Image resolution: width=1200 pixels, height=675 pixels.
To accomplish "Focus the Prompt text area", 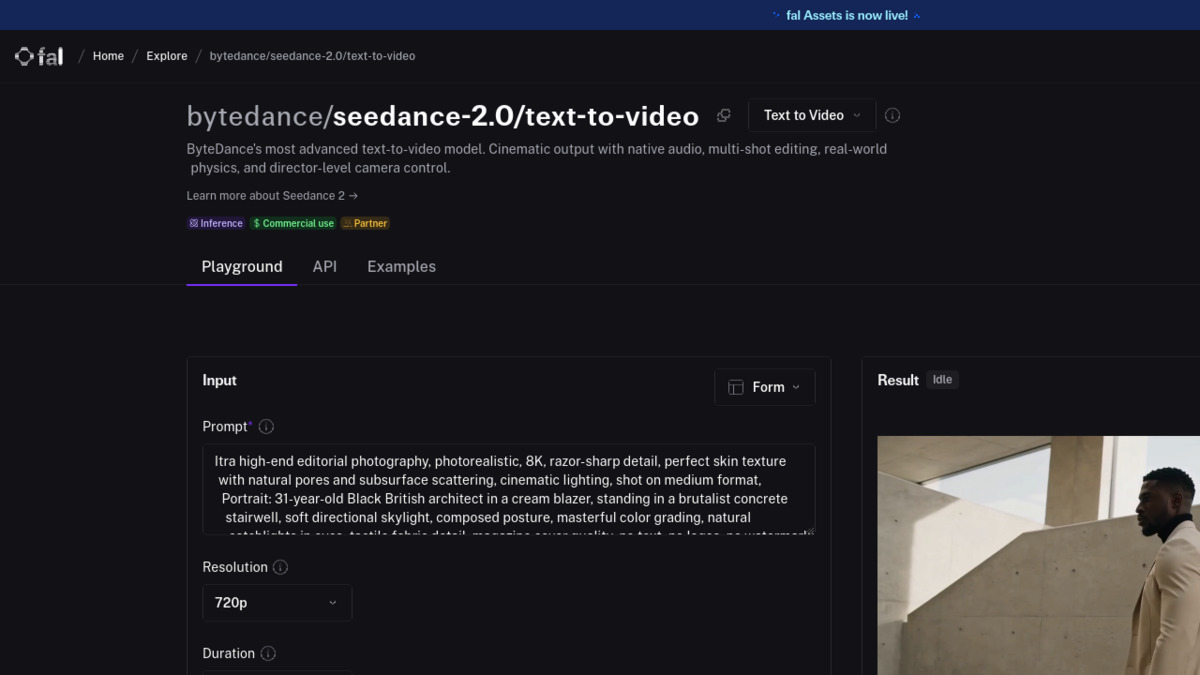I will tap(509, 490).
